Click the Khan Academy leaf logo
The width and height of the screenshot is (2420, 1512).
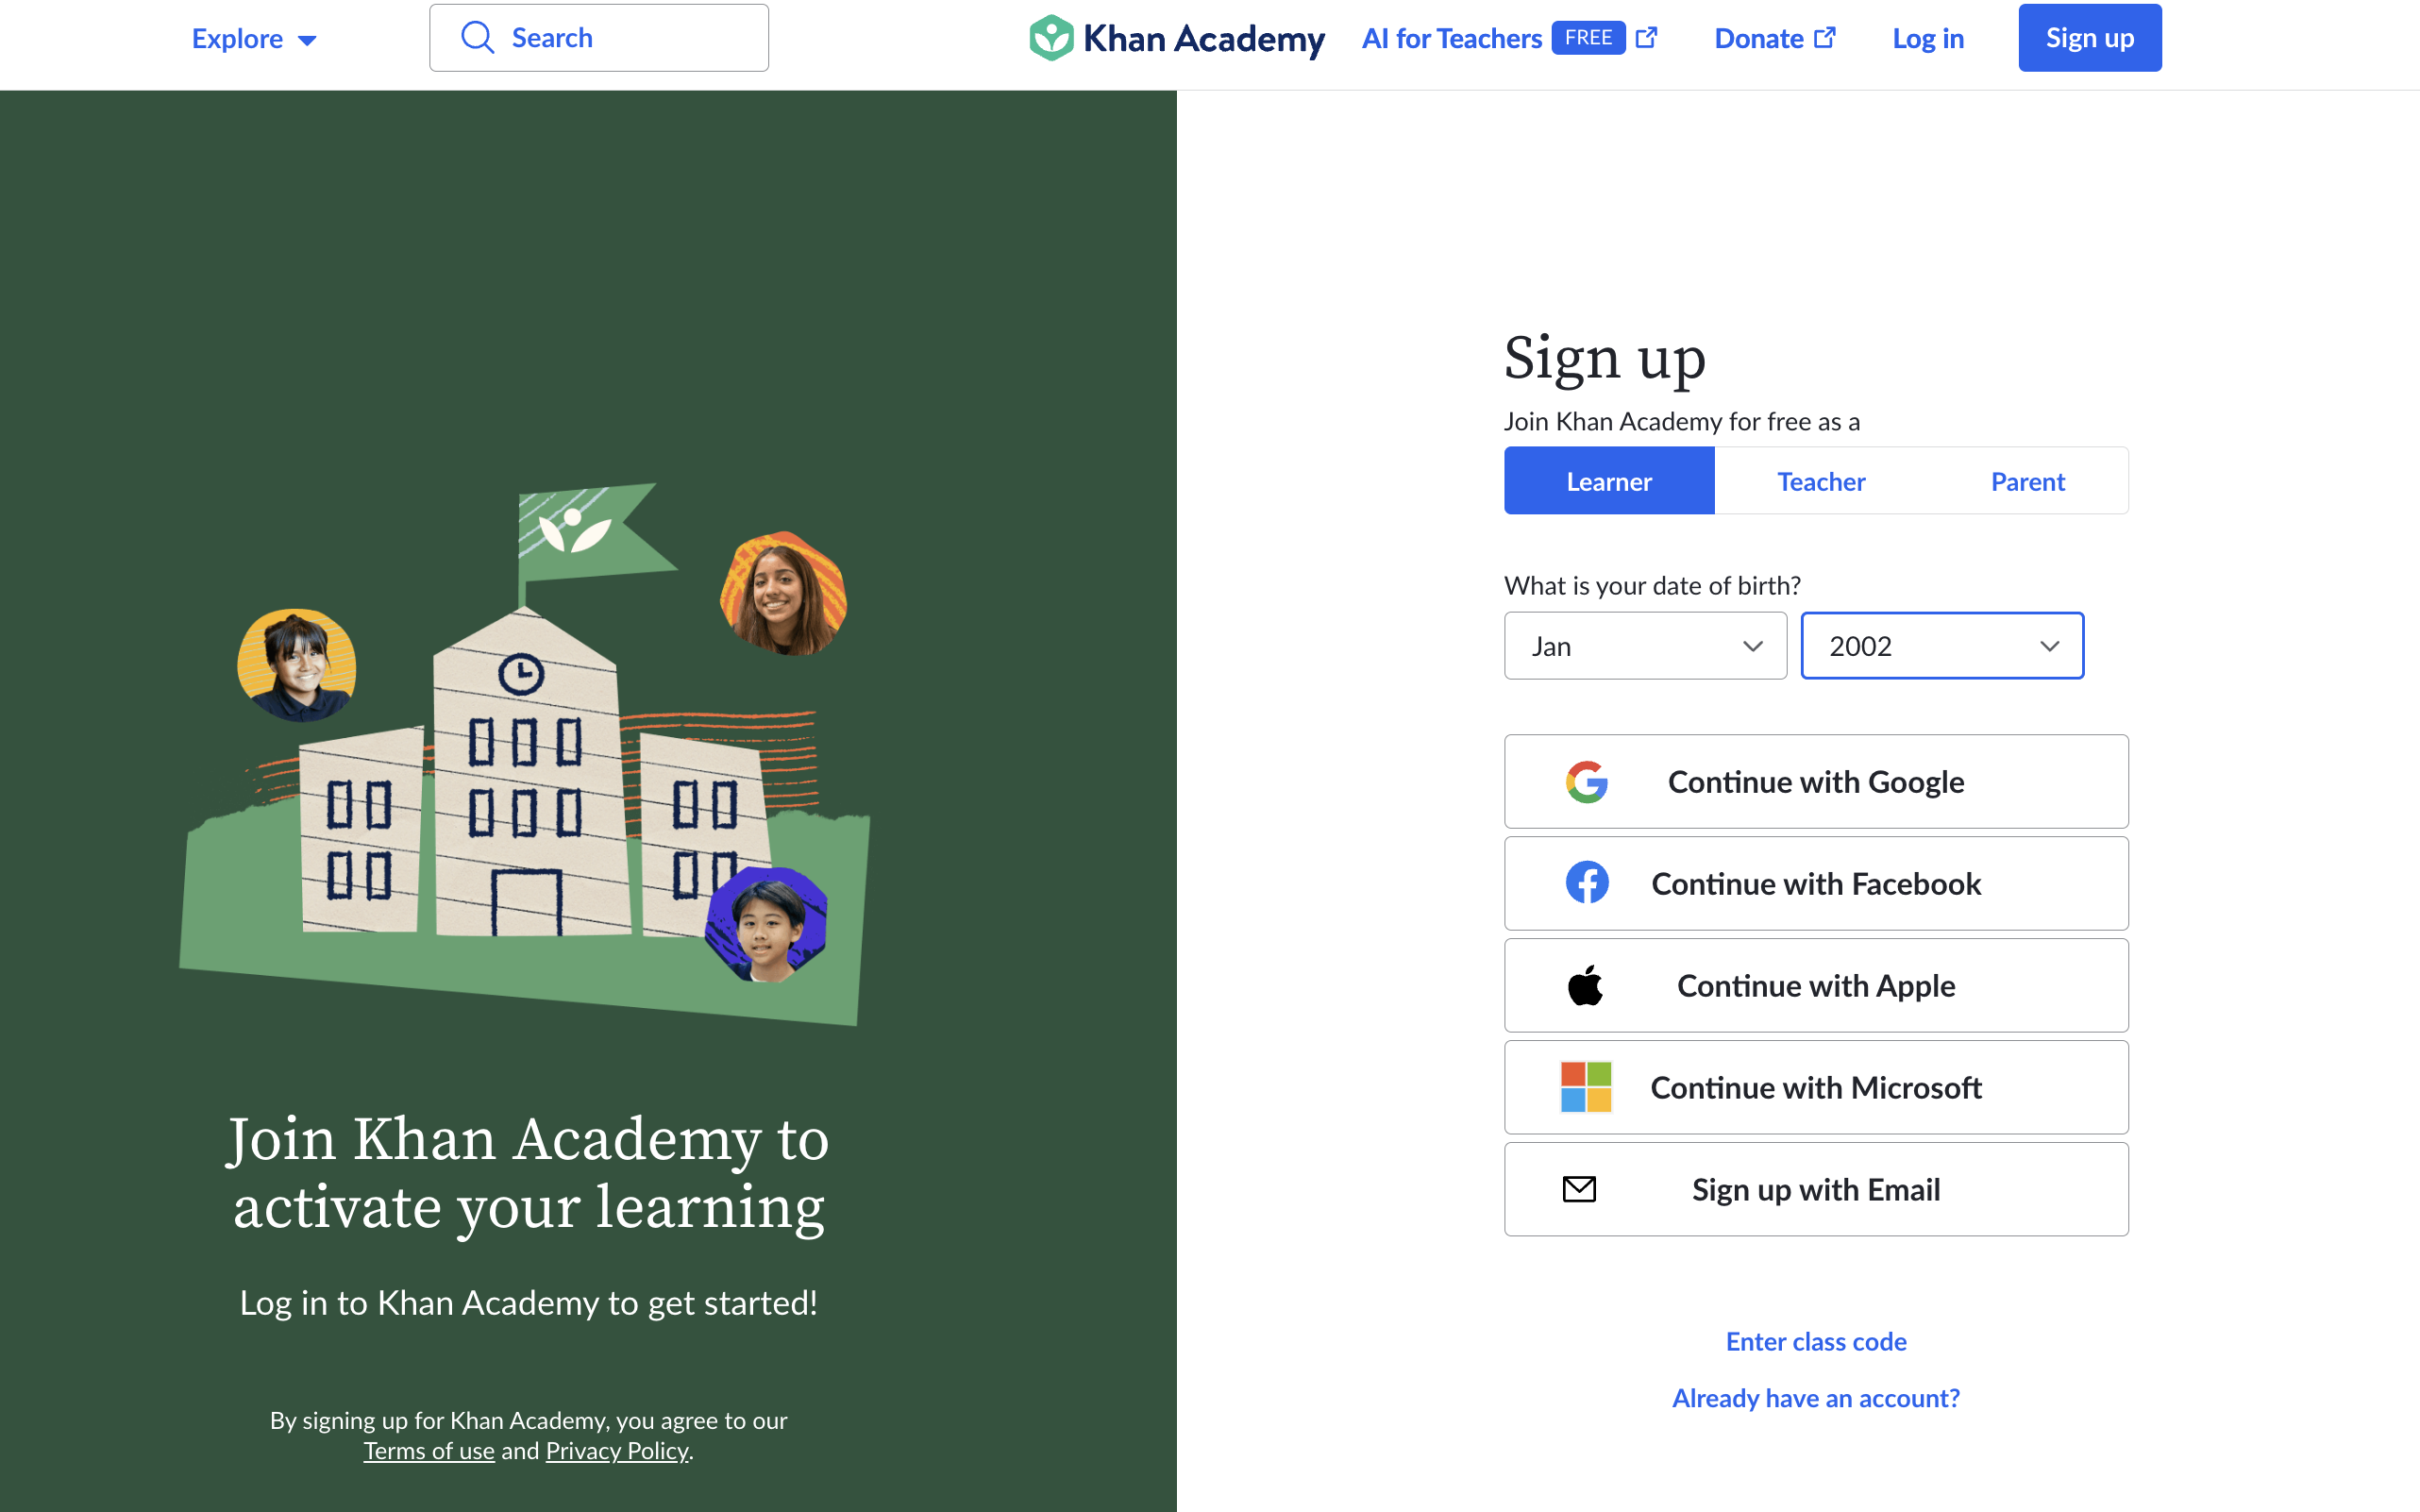tap(1051, 38)
